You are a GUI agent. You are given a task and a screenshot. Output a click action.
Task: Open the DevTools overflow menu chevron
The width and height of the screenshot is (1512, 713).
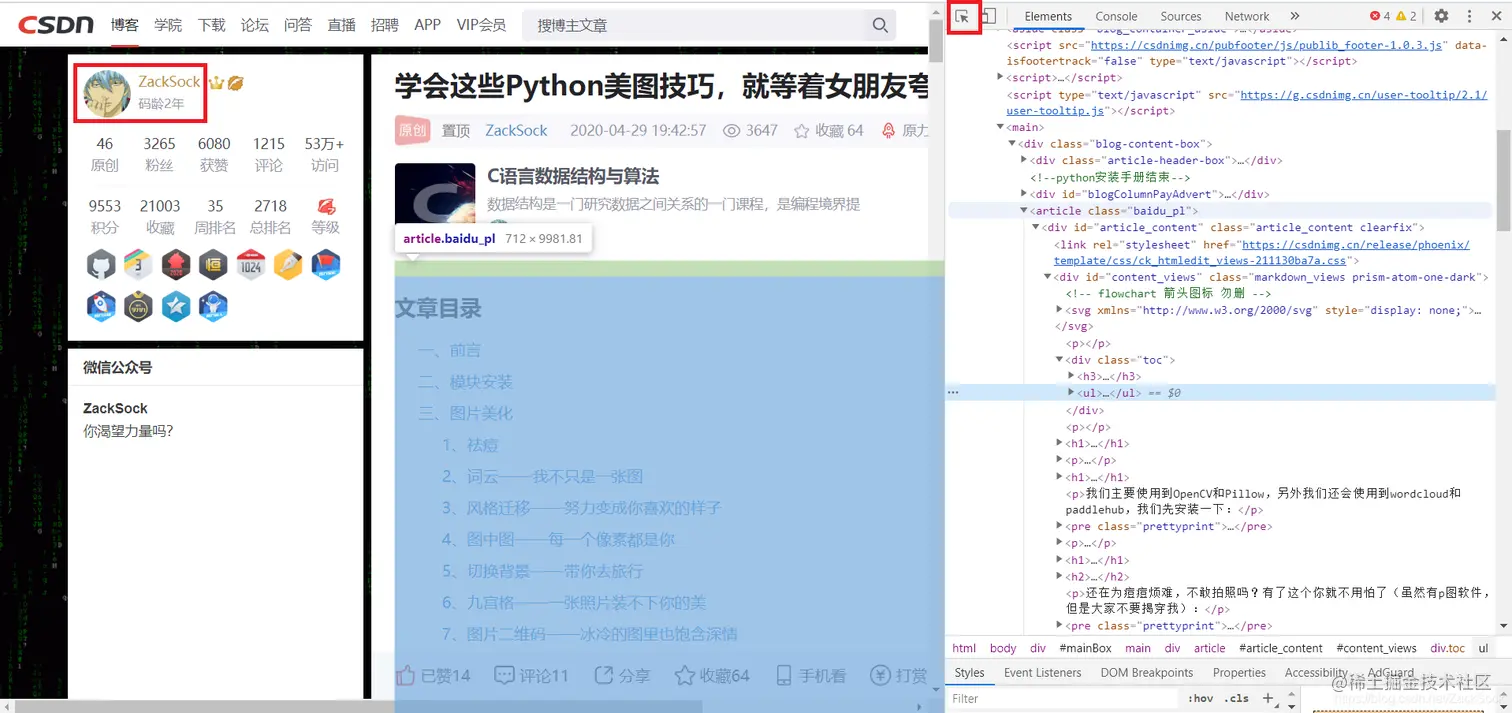[1294, 16]
